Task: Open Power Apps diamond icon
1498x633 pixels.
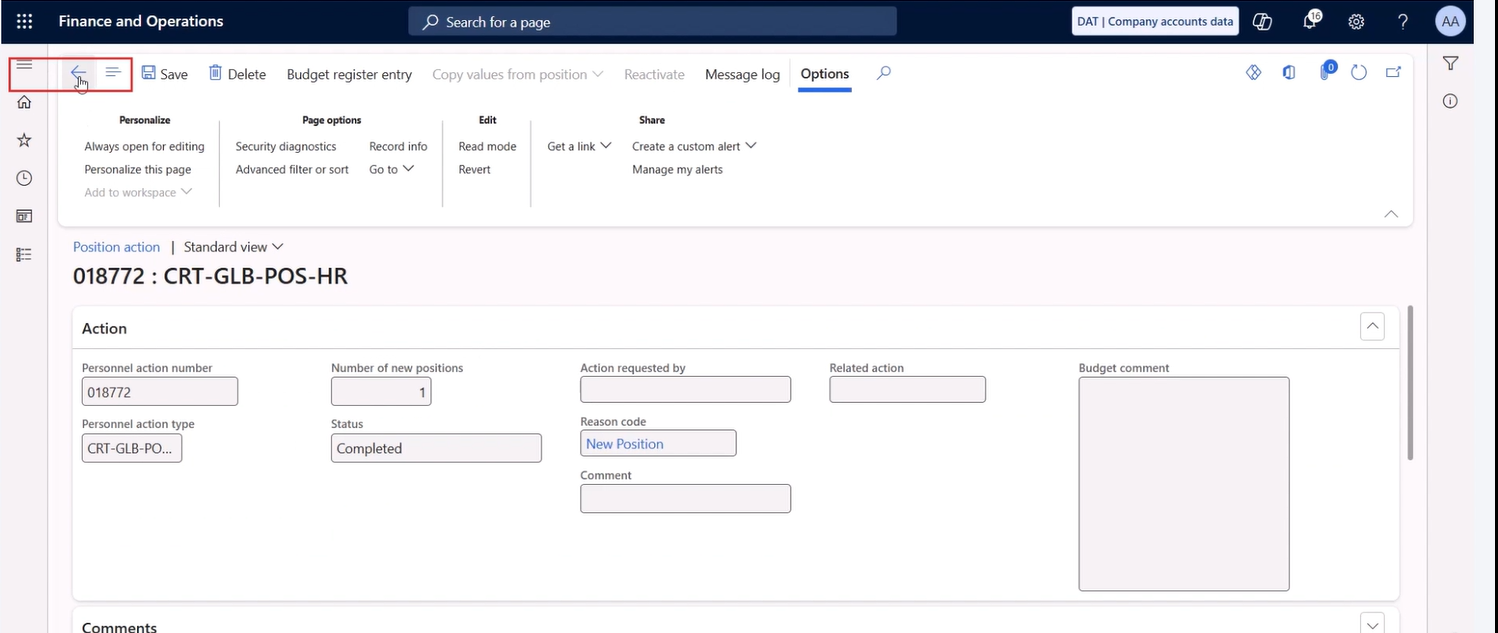Action: (x=1253, y=72)
